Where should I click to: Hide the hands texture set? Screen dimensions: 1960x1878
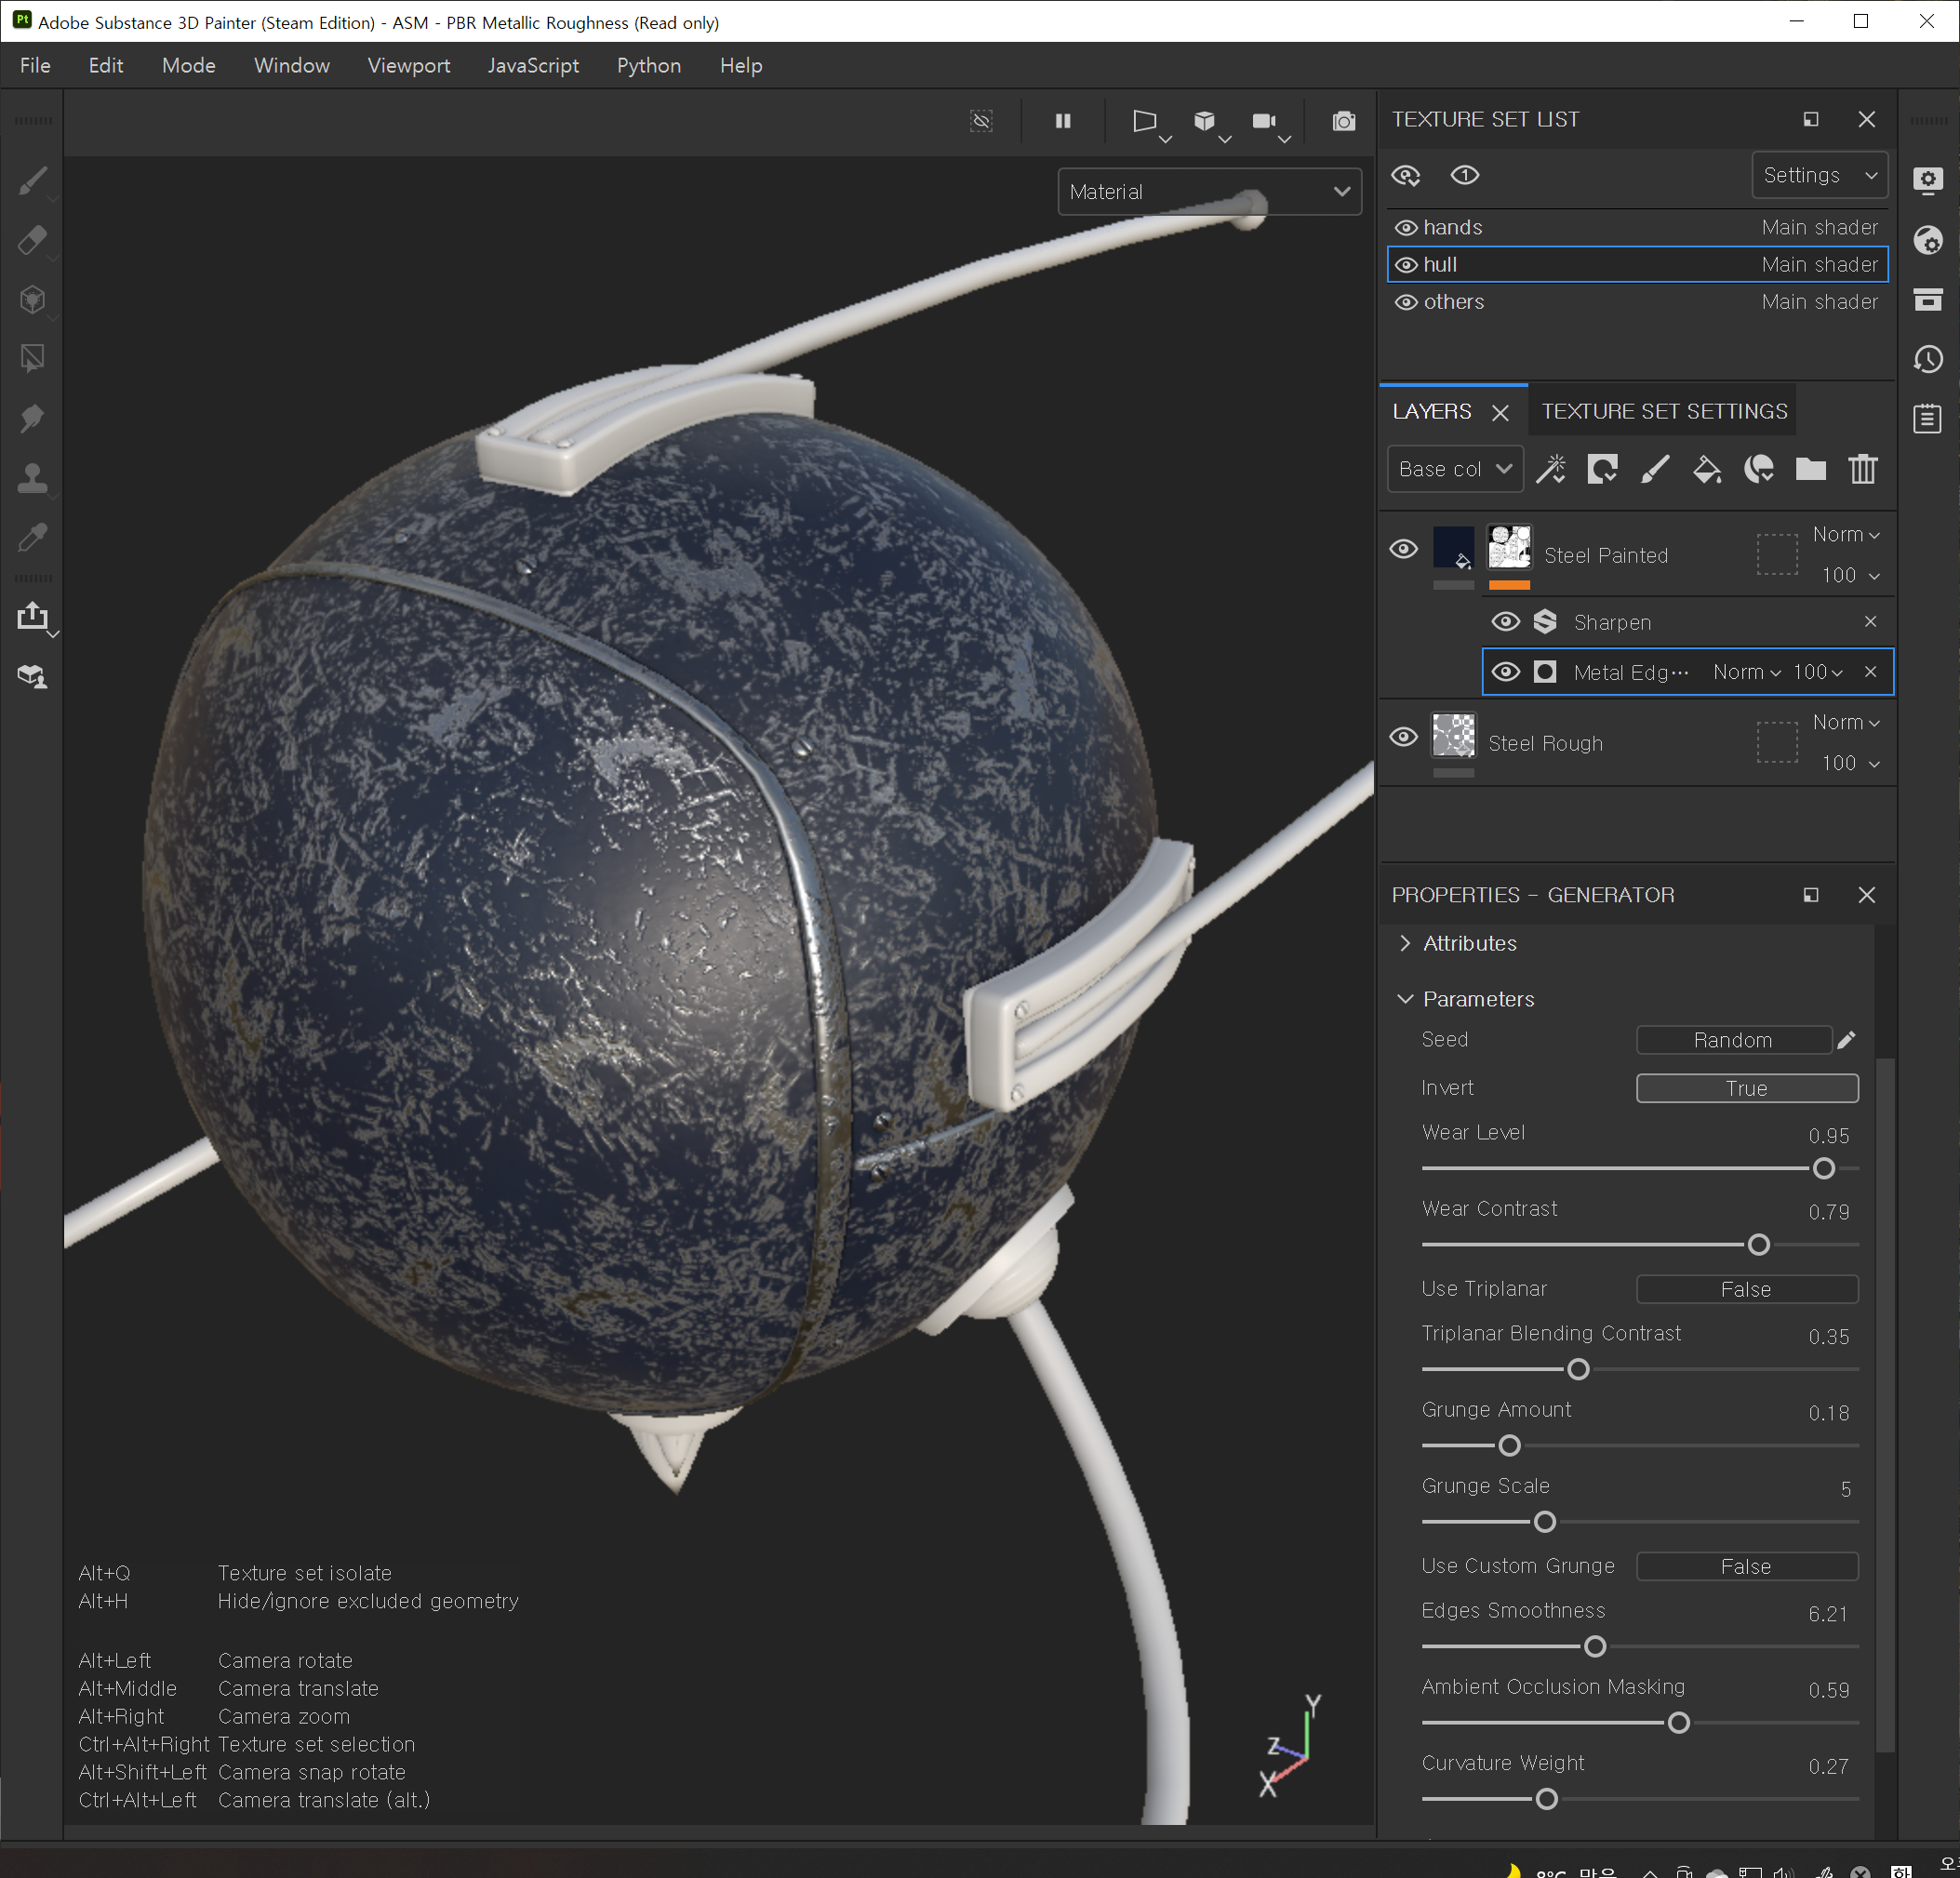click(1406, 228)
